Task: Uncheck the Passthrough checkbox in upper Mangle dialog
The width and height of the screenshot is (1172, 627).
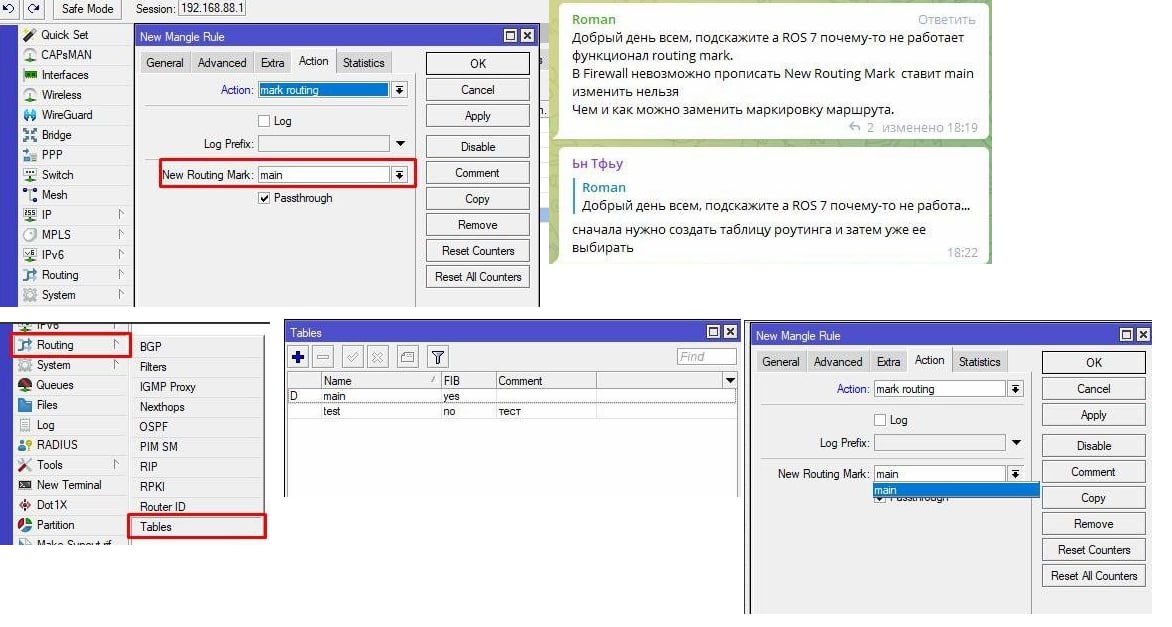Action: (264, 198)
